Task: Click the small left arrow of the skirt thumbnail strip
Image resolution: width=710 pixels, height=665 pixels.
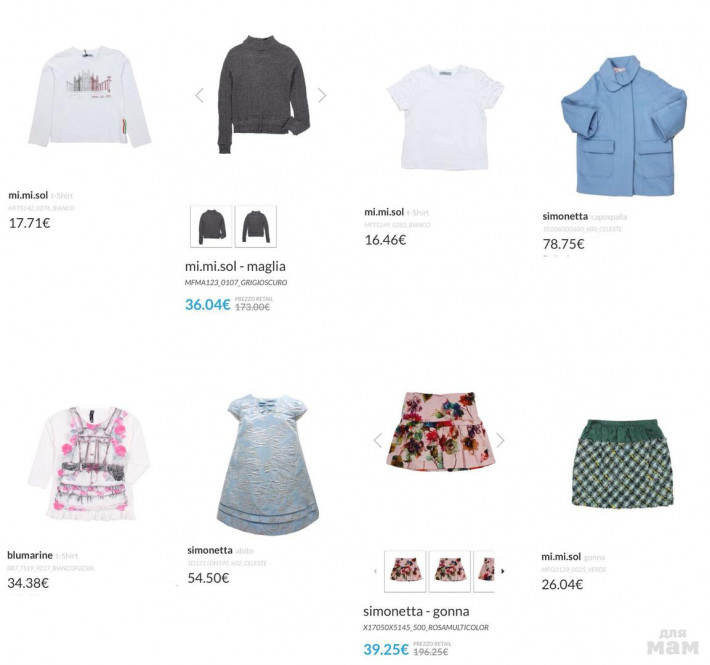Action: click(x=375, y=571)
